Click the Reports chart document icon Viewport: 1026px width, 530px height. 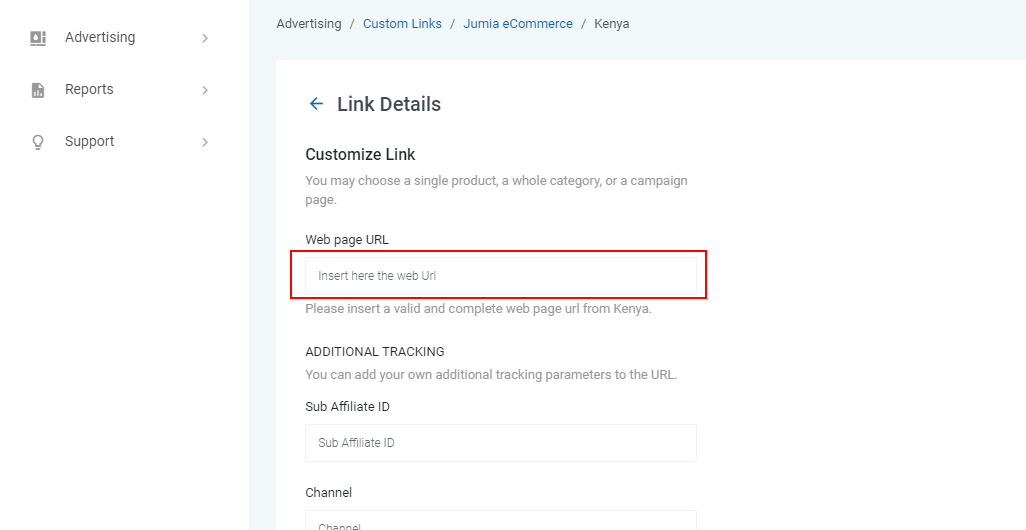[38, 90]
